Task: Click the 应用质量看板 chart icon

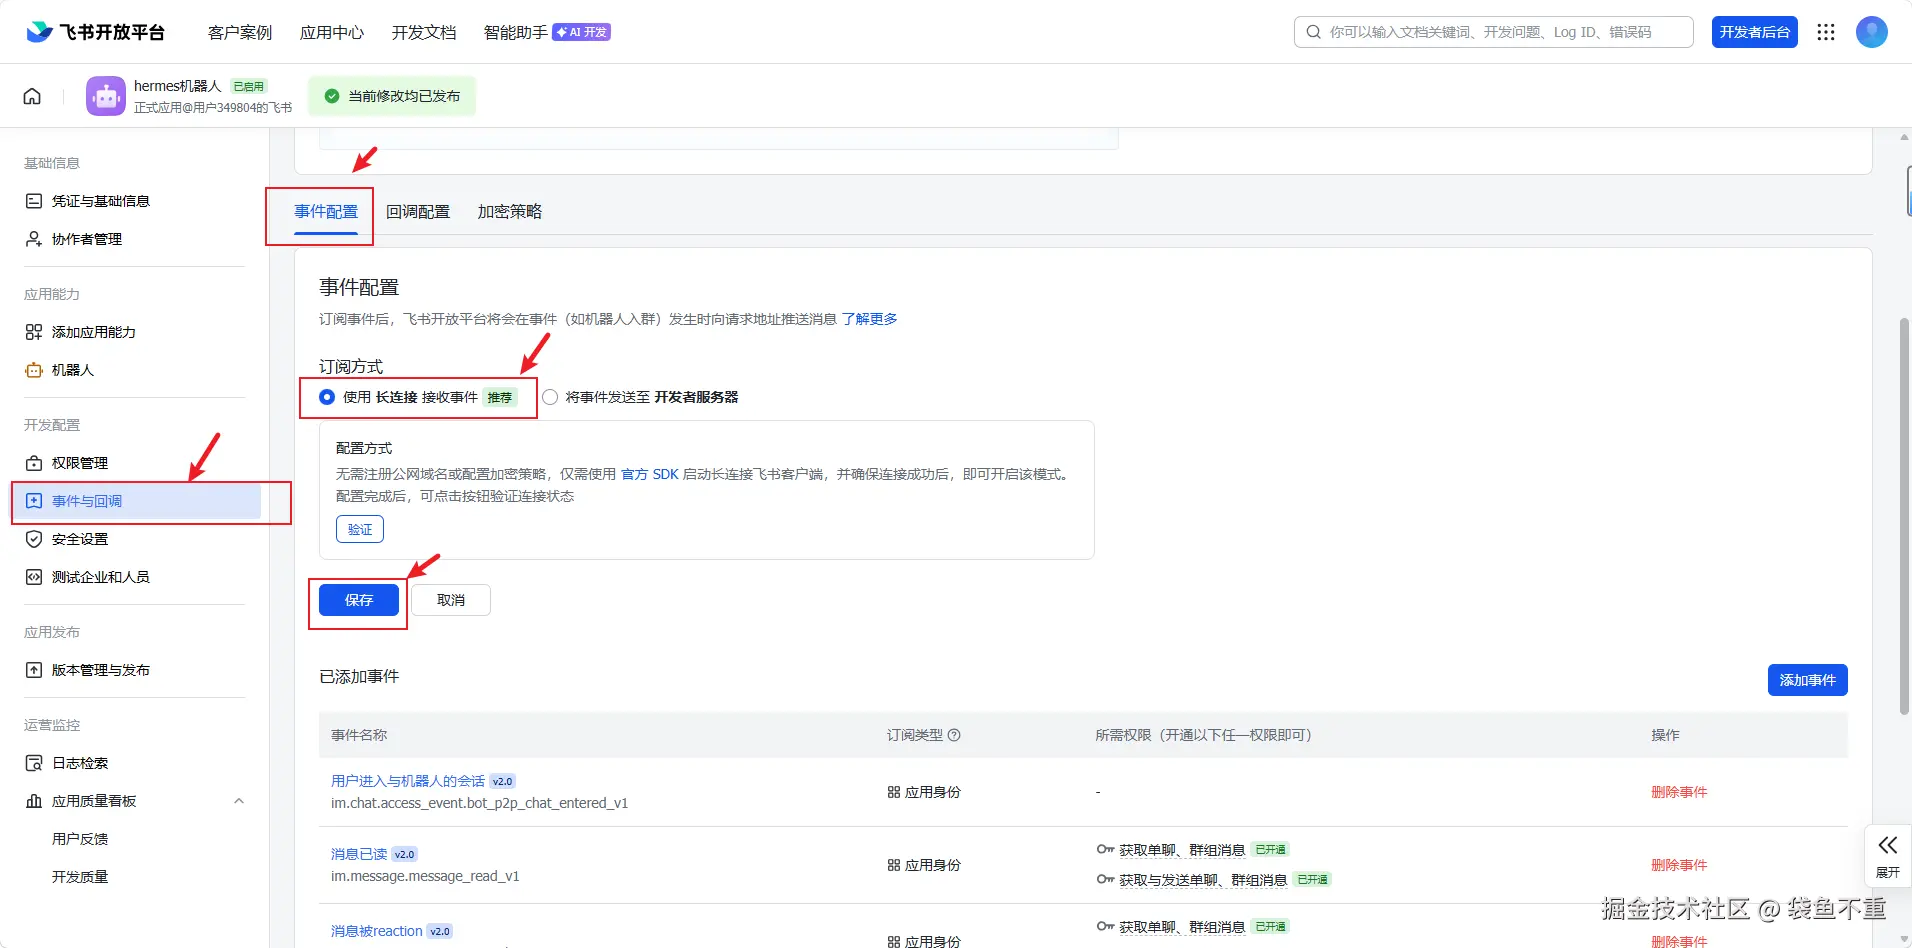Action: (x=34, y=801)
